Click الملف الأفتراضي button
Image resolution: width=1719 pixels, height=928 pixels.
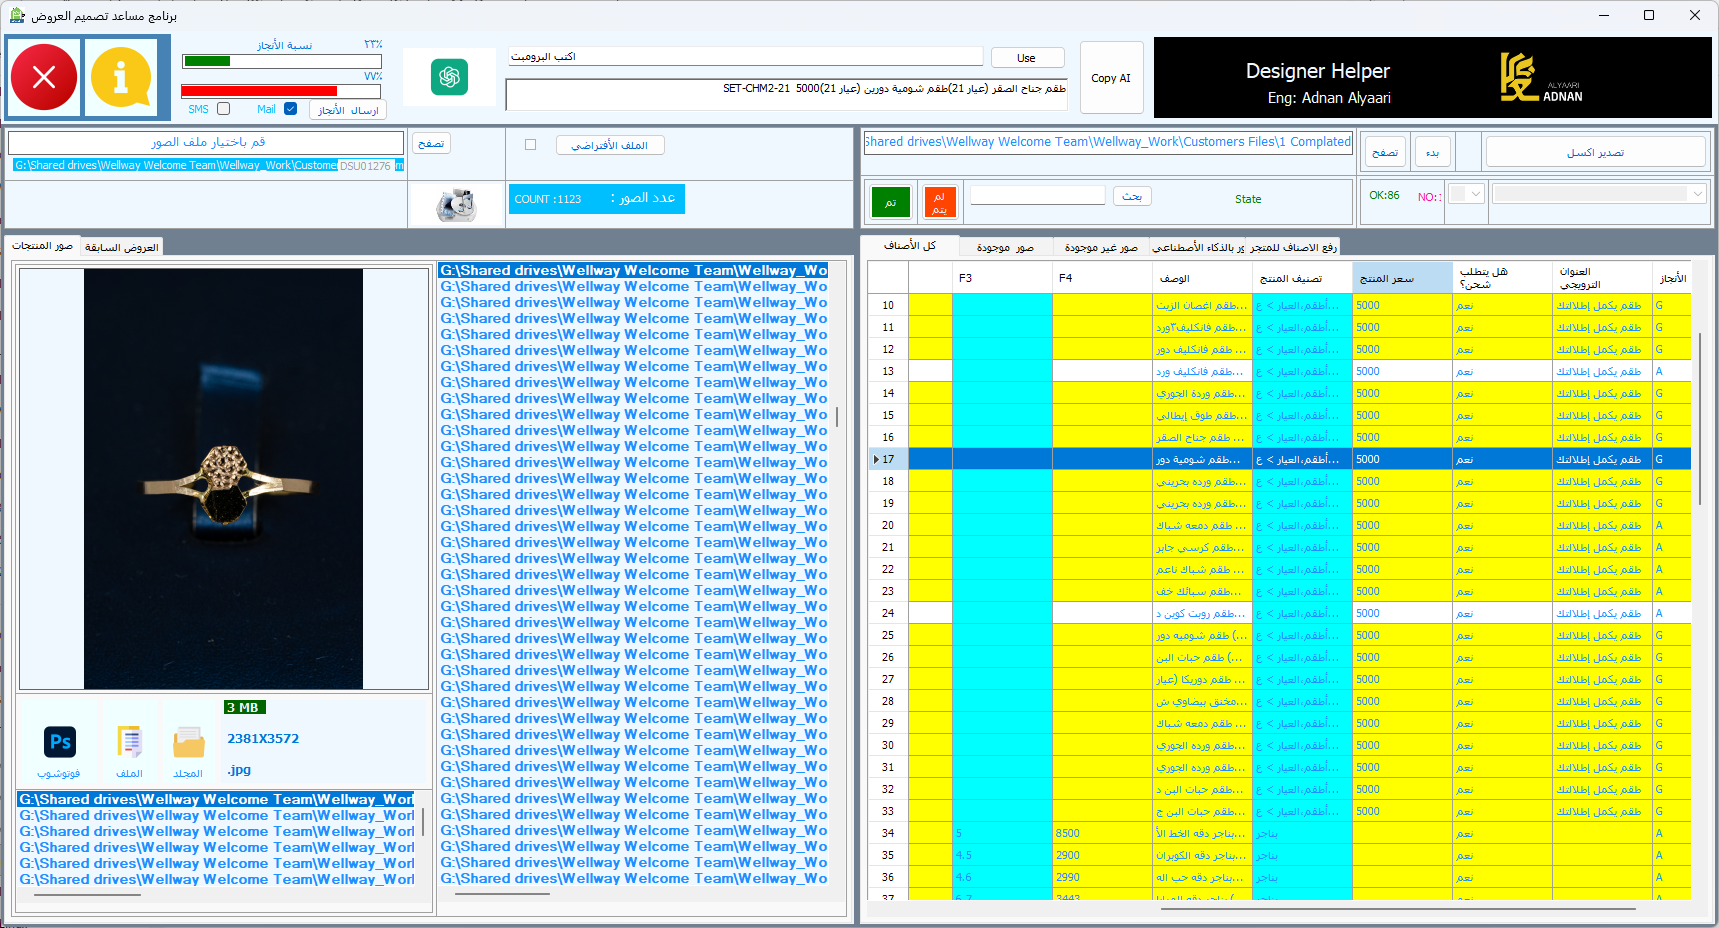[x=610, y=145]
